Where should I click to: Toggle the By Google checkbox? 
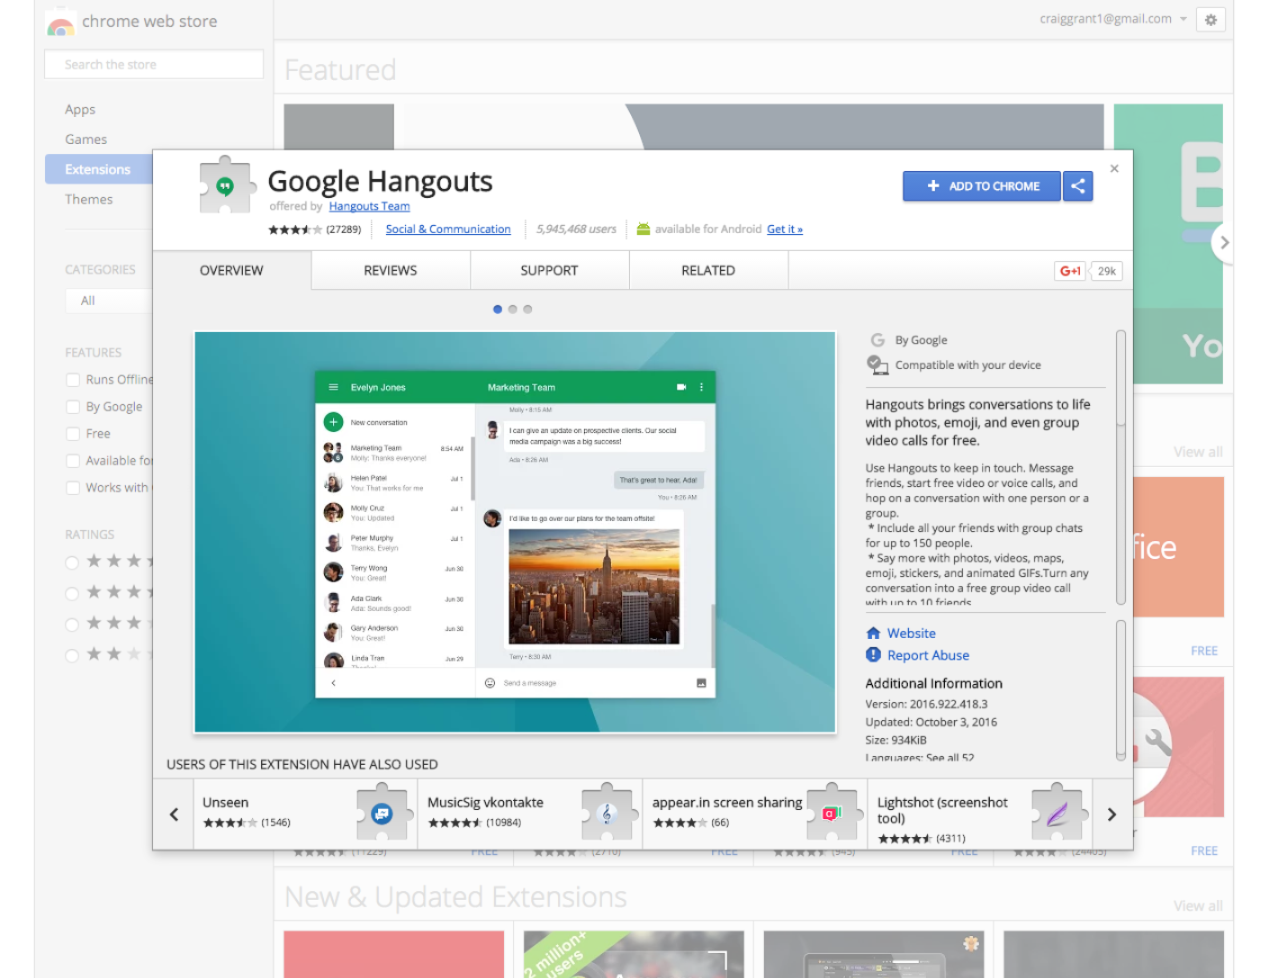pos(73,407)
